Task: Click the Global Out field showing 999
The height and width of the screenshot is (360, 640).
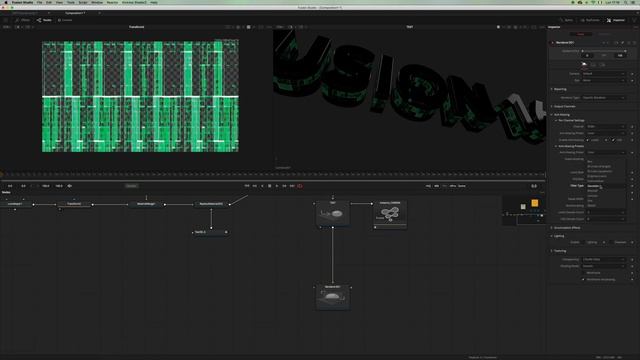Action: [x=620, y=55]
